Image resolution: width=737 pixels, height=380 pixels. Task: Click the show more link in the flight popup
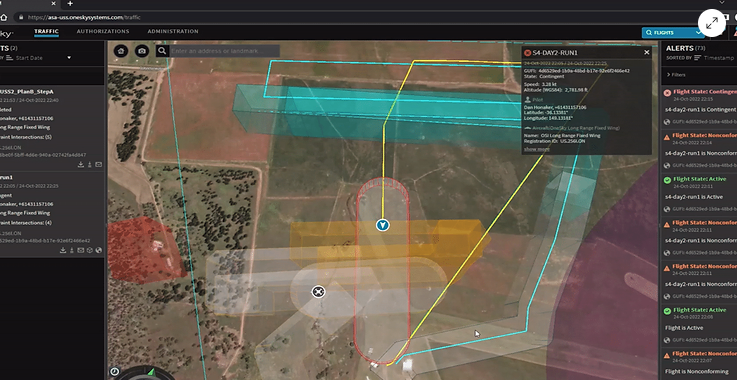coord(537,149)
